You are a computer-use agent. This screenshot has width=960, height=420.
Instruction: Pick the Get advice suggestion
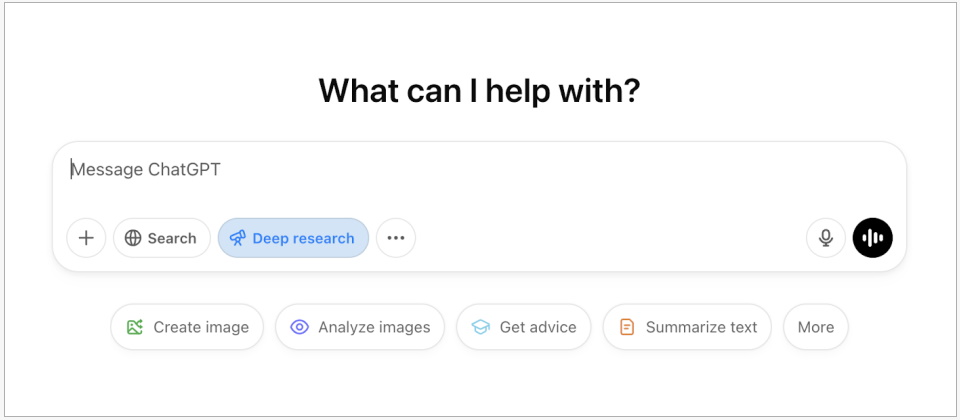[523, 327]
